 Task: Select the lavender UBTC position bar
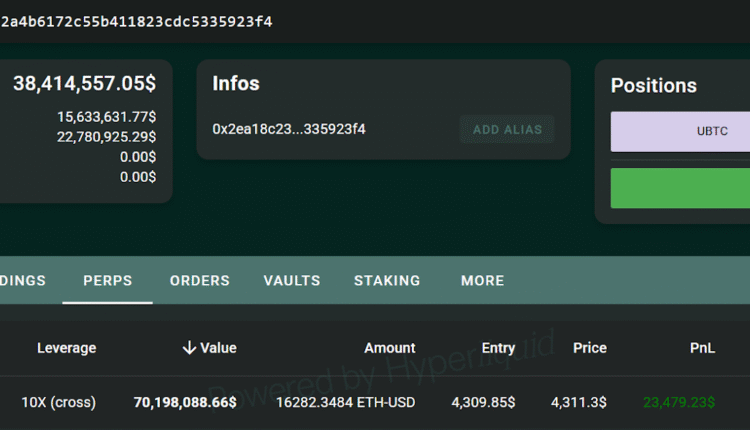680,131
